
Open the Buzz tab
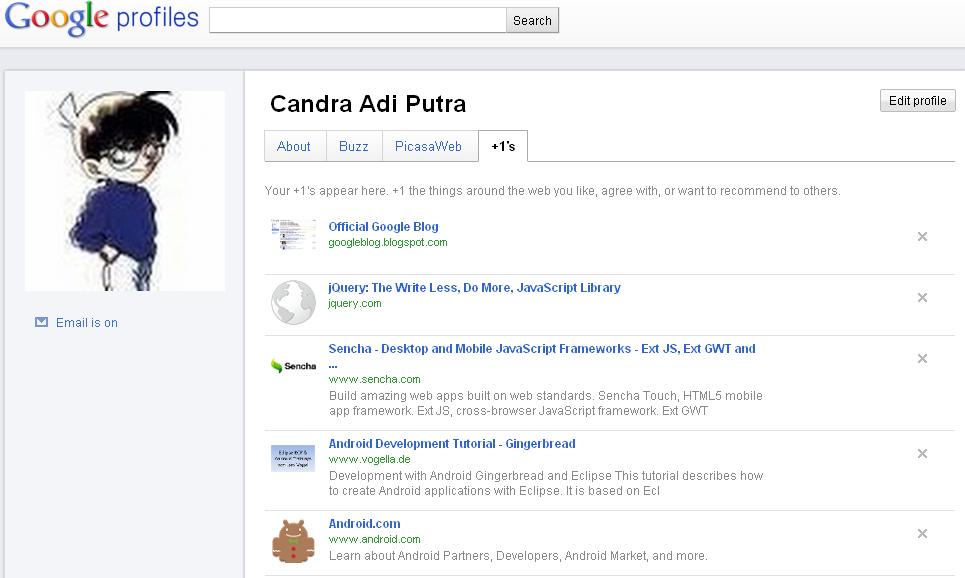[x=354, y=146]
